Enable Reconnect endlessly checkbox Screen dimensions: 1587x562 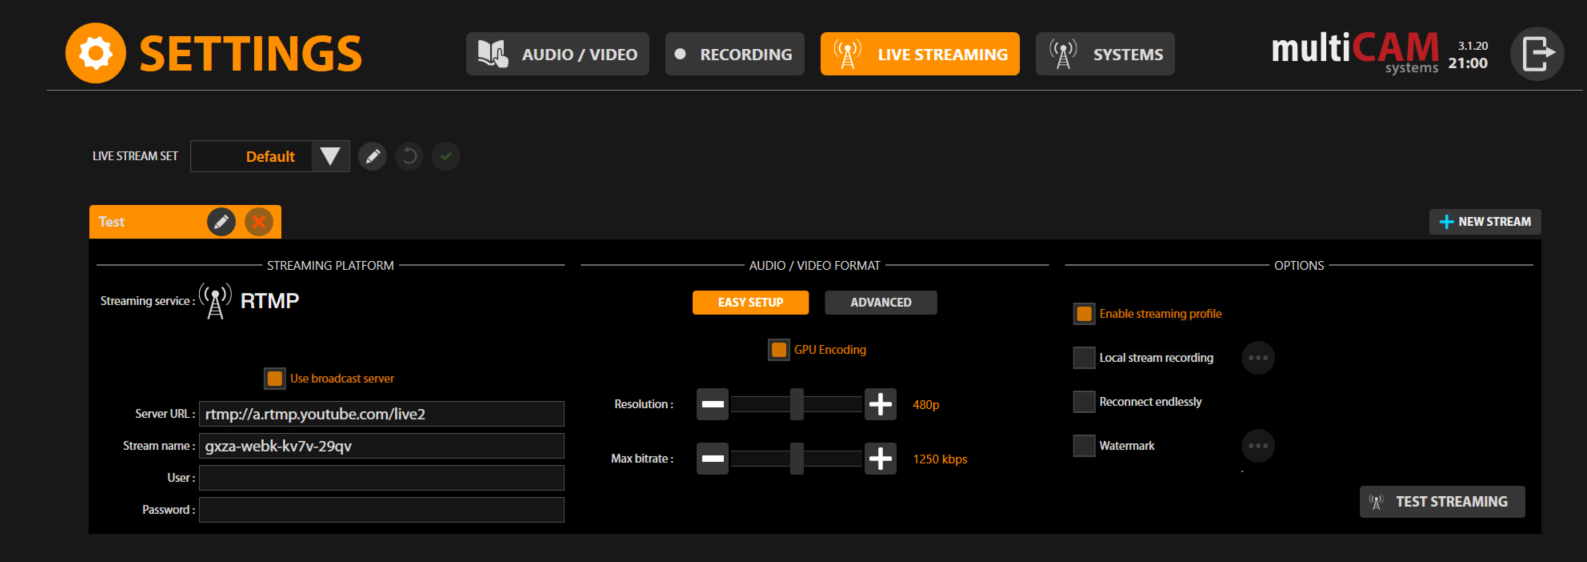(x=1084, y=402)
